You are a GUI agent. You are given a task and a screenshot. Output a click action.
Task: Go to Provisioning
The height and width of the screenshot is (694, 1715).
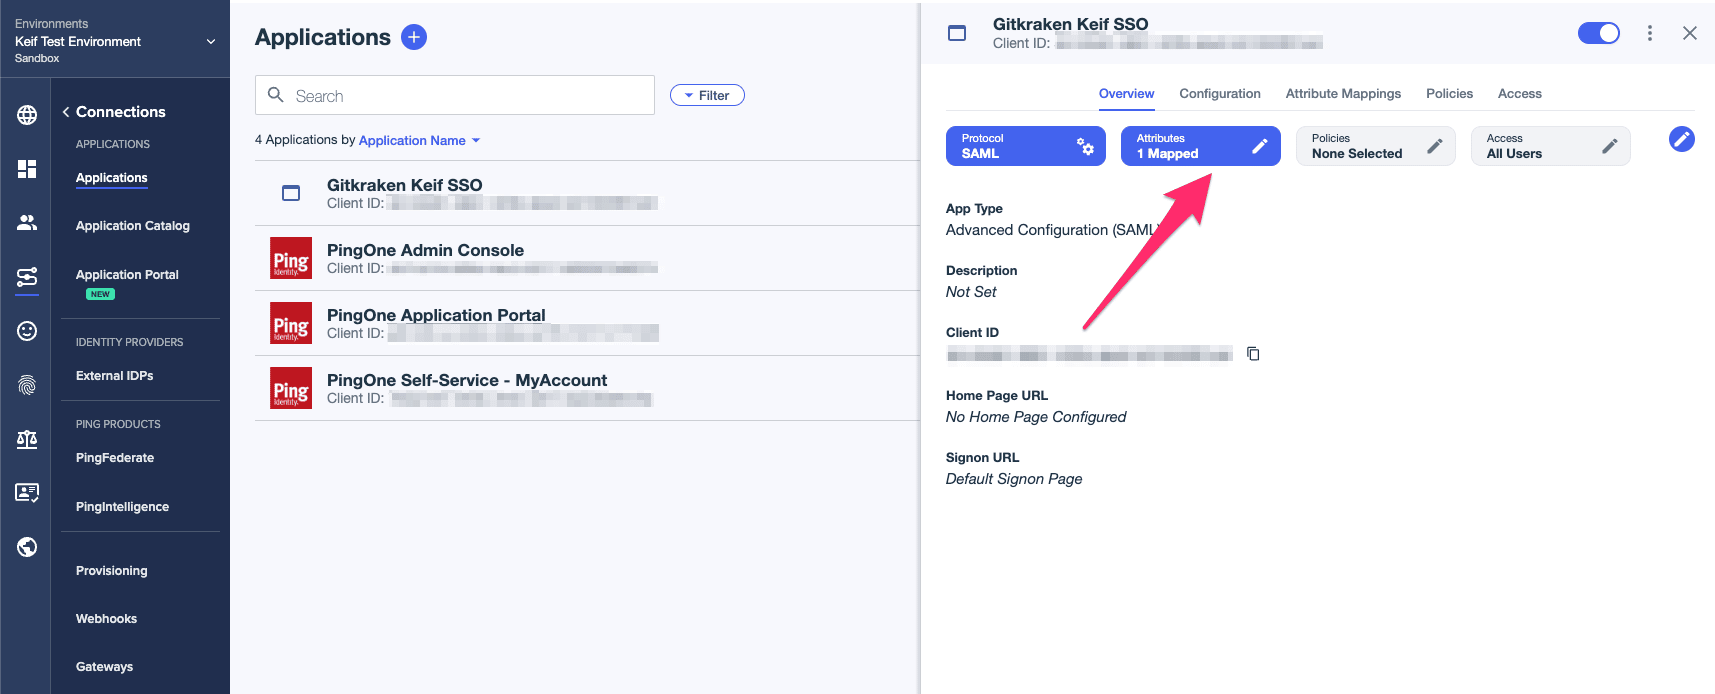(x=112, y=571)
